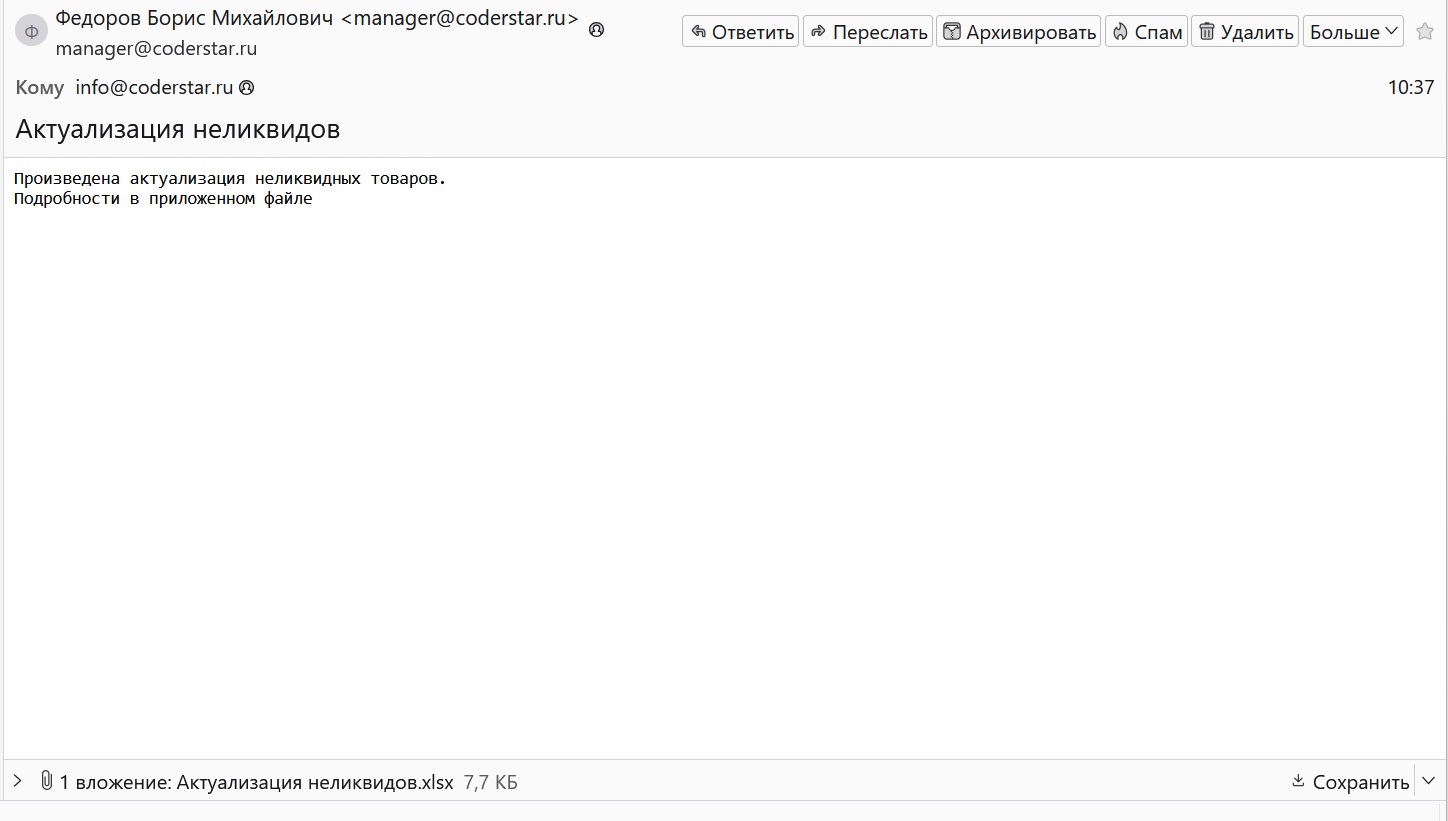Image resolution: width=1448 pixels, height=821 pixels.
Task: Archive the email with Архивировать
Action: tap(1018, 32)
